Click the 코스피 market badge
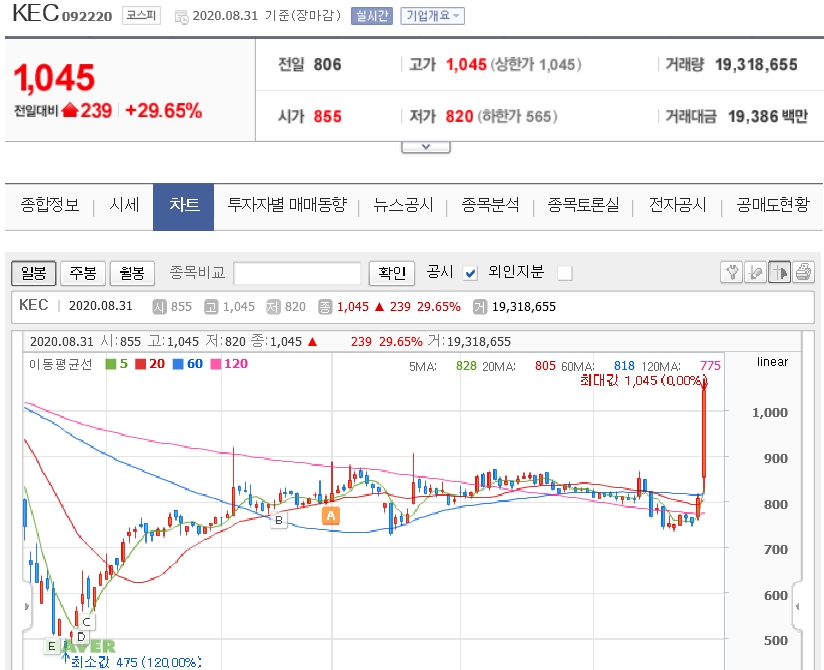 pos(141,15)
